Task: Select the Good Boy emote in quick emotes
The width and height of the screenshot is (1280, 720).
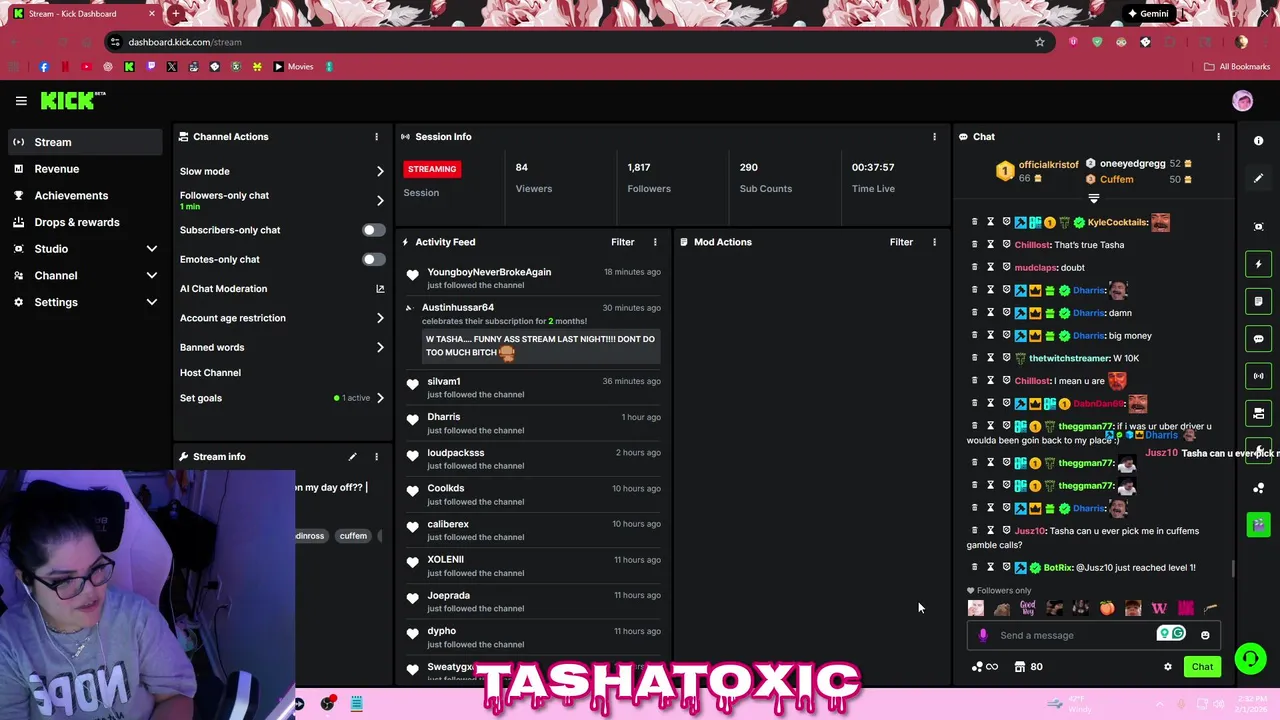Action: coord(1028,608)
